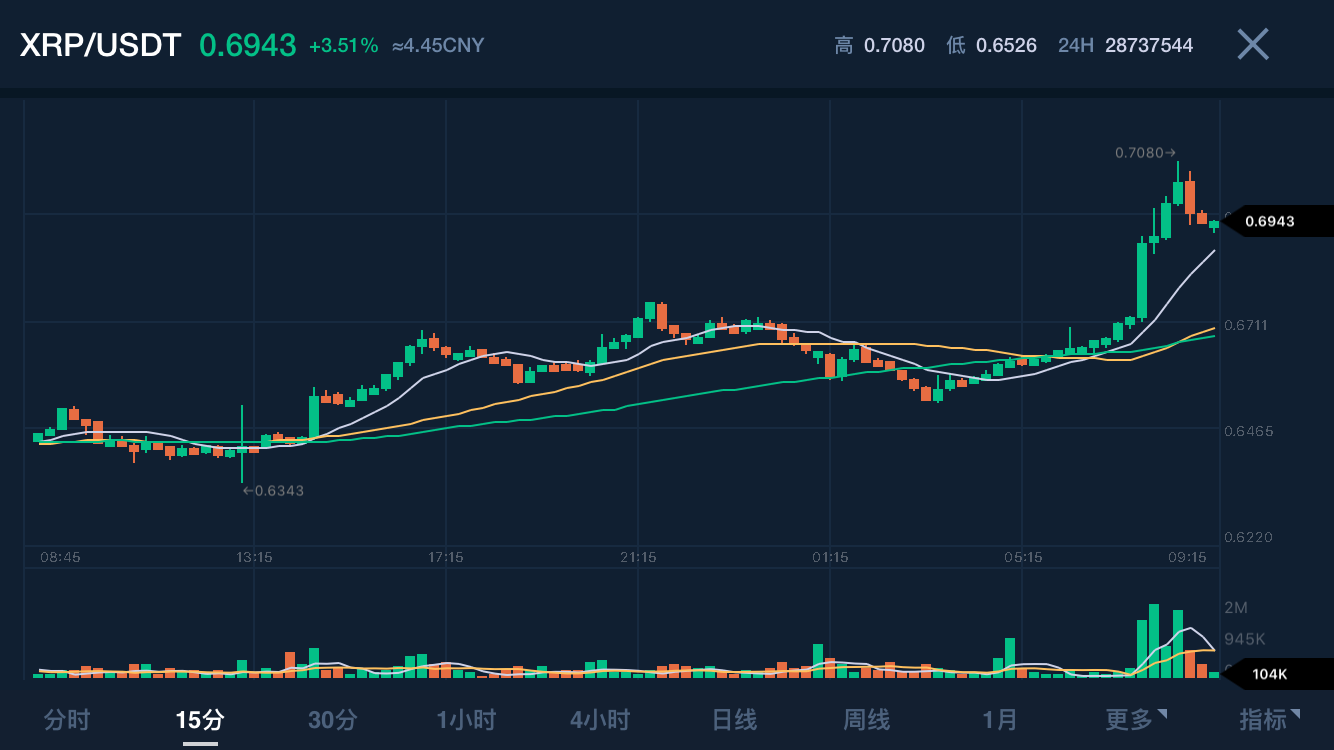1334x750 pixels.
Task: Switch chart to 1小时 interval
Action: point(466,719)
